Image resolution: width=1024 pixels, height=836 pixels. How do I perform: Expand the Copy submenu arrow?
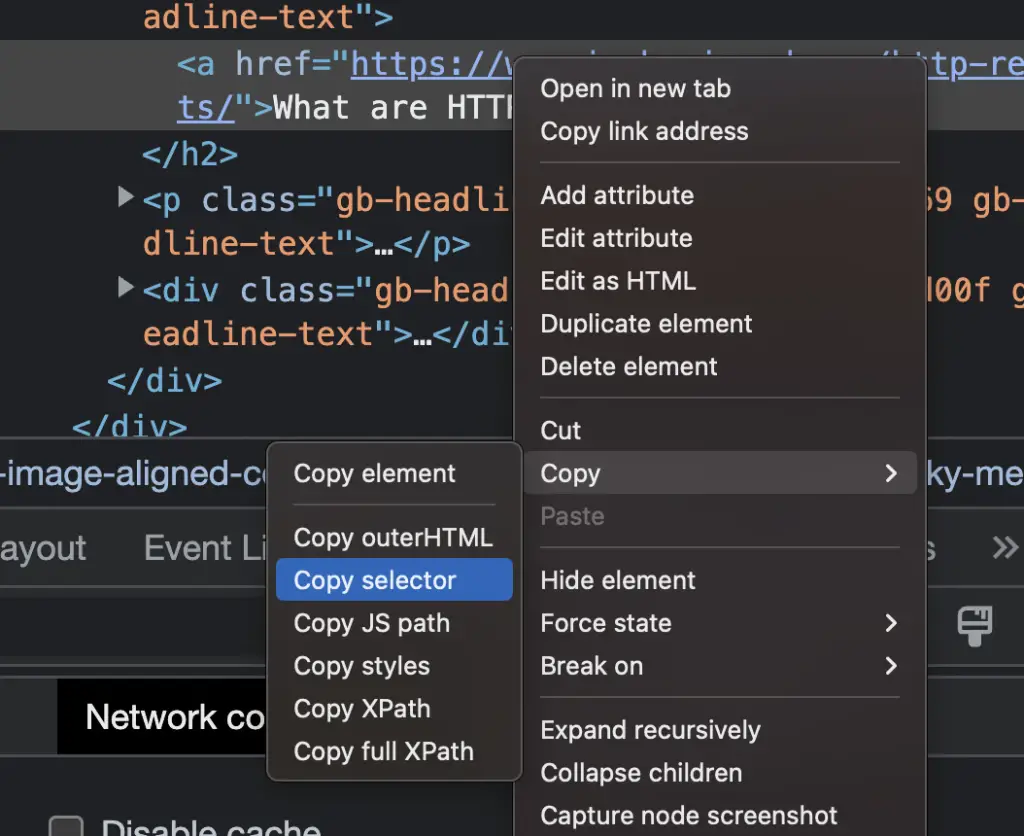point(891,473)
